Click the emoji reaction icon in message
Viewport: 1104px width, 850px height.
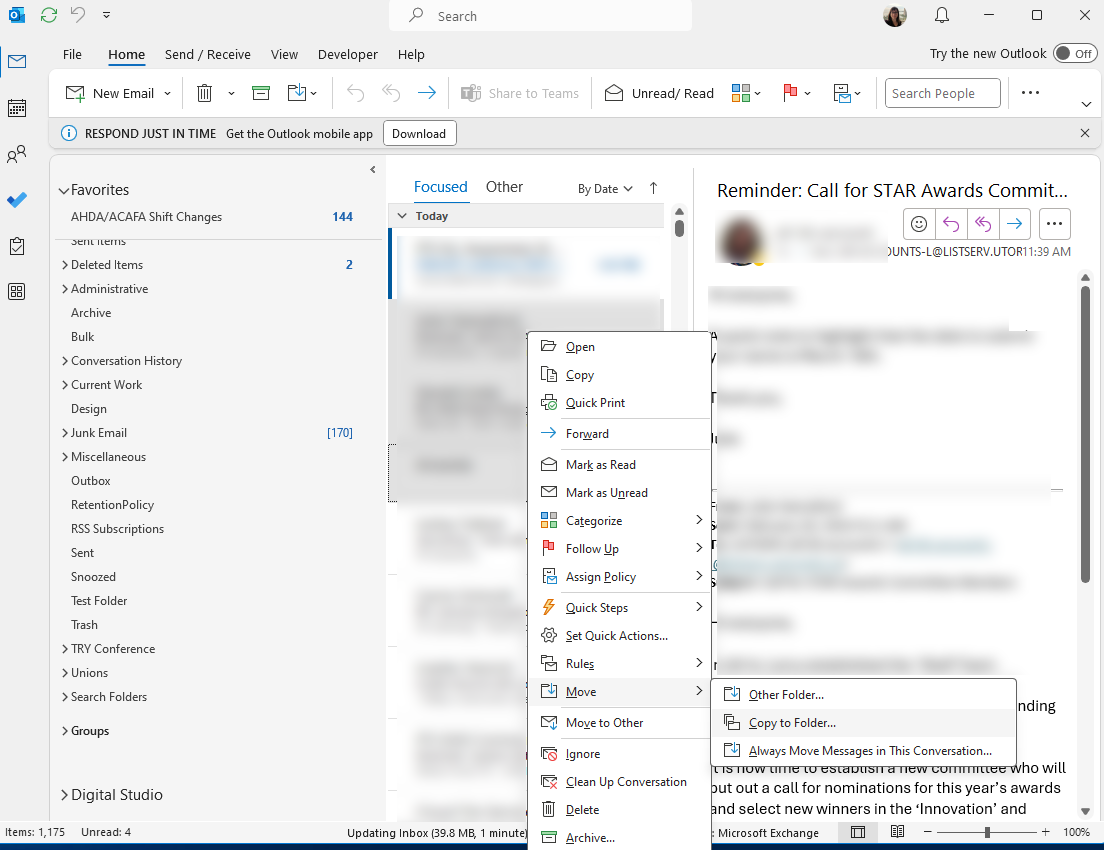(918, 224)
